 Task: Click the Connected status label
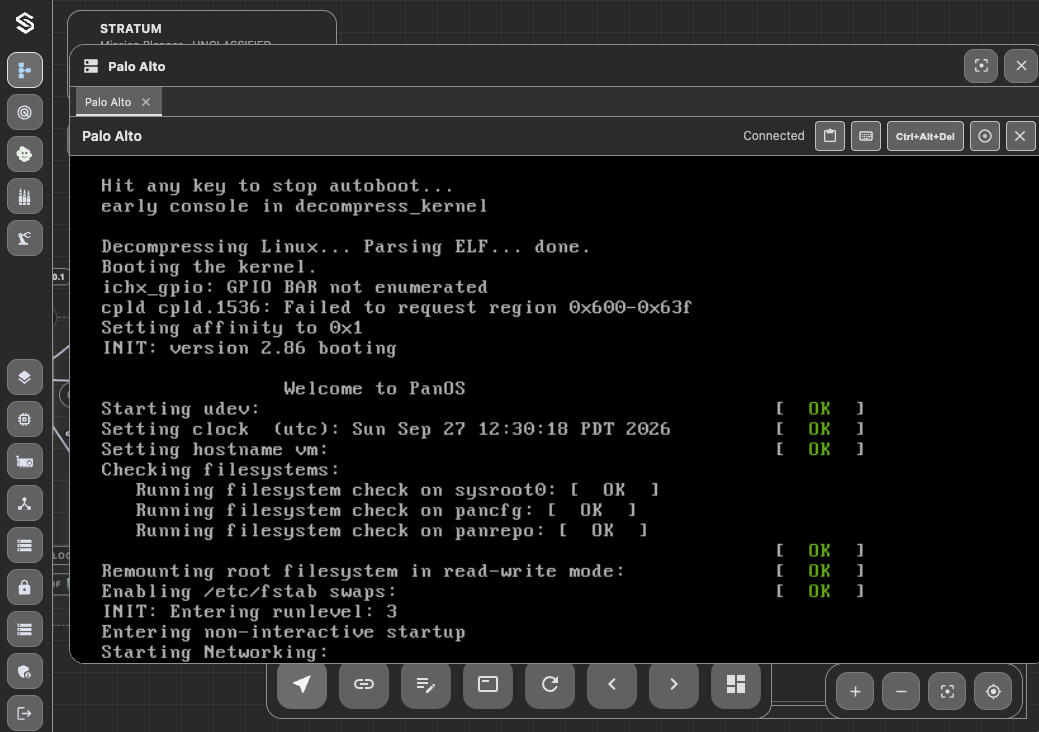[773, 136]
